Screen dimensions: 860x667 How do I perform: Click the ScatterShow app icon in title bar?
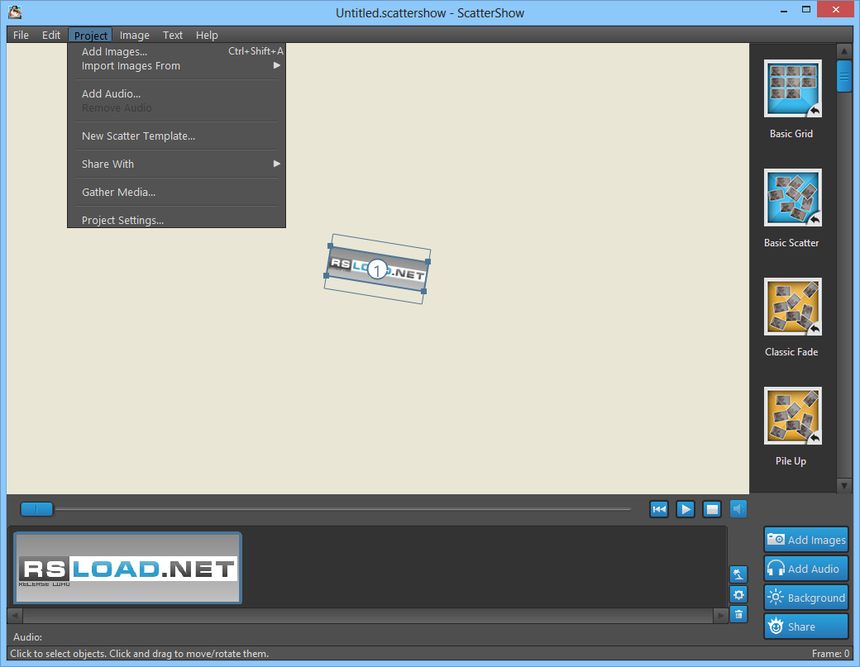15,12
